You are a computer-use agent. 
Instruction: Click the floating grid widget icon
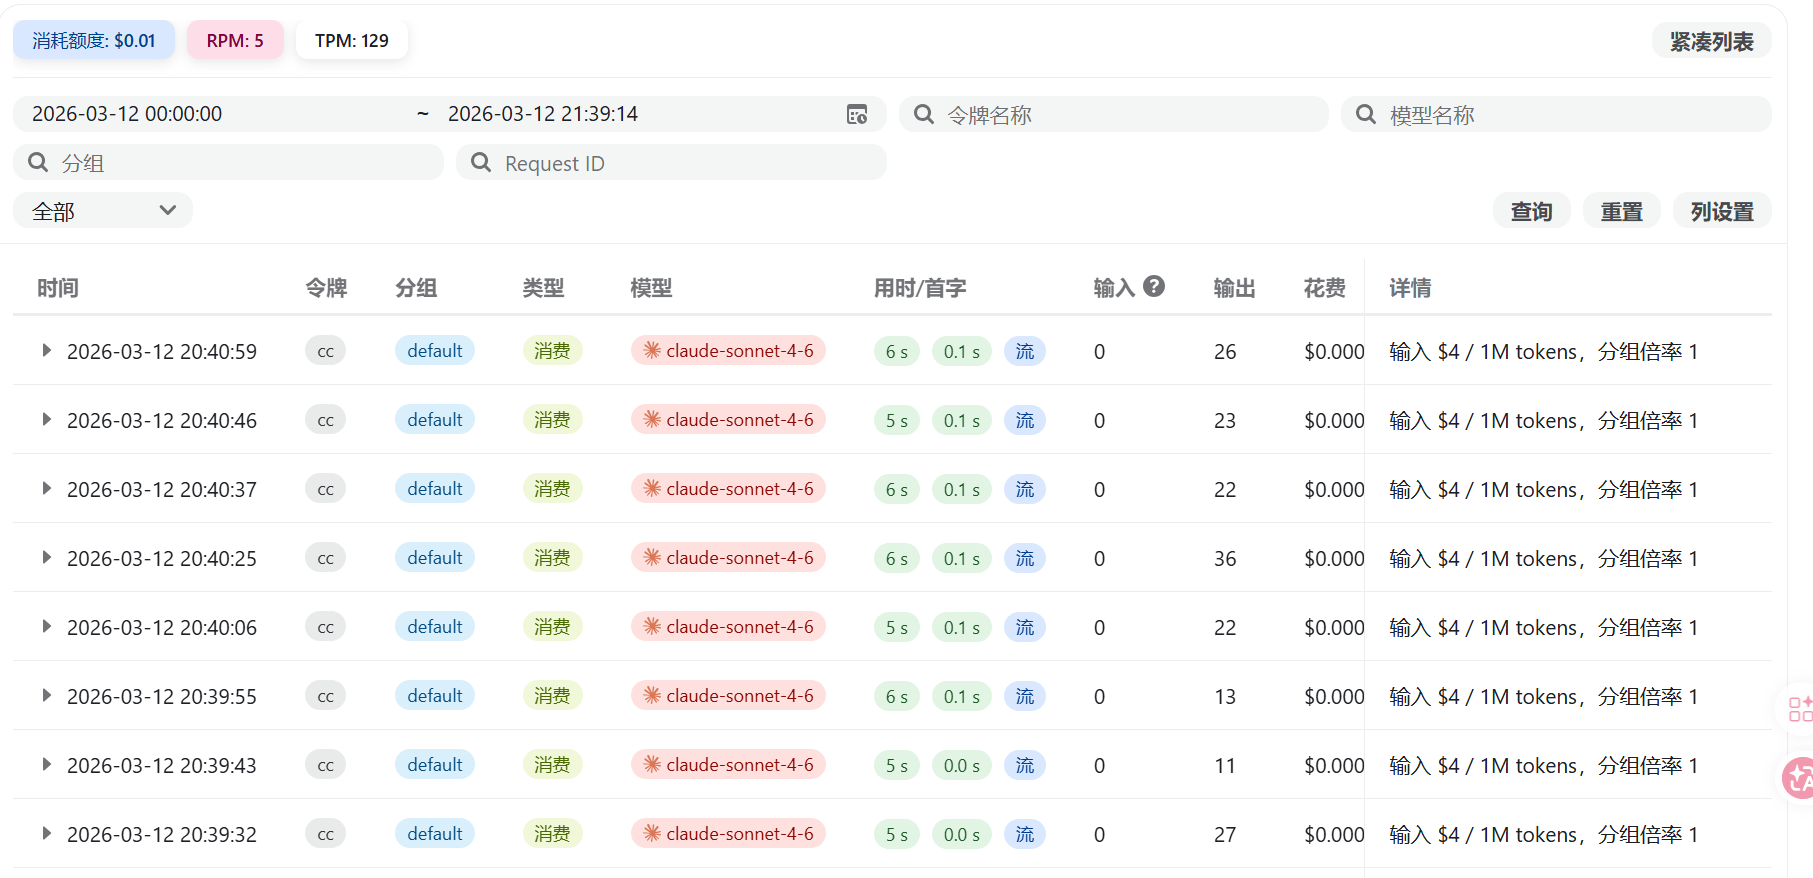click(1800, 709)
